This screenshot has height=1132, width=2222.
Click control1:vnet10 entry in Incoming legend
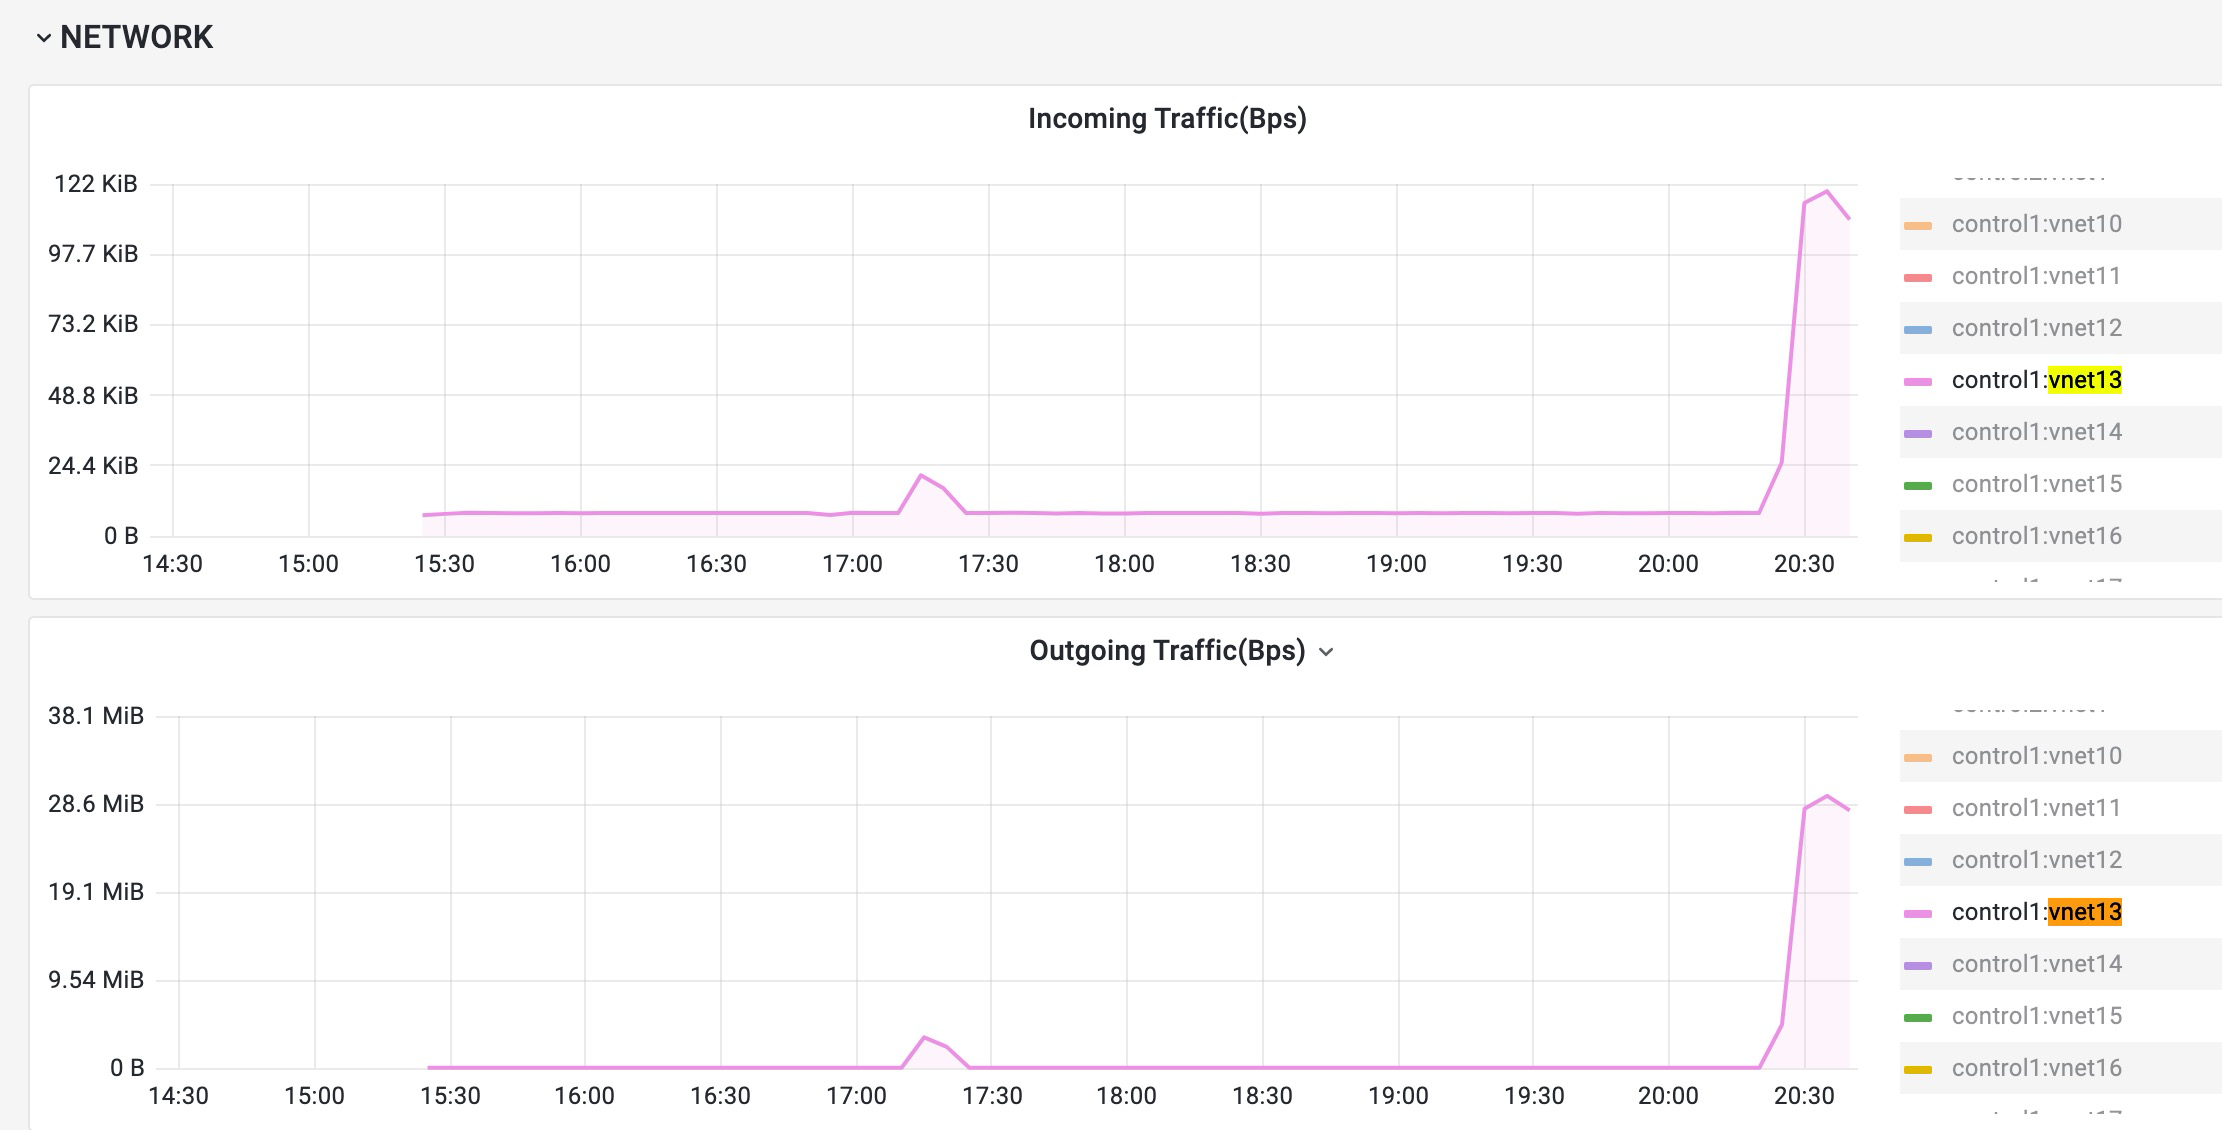pyautogui.click(x=2036, y=224)
